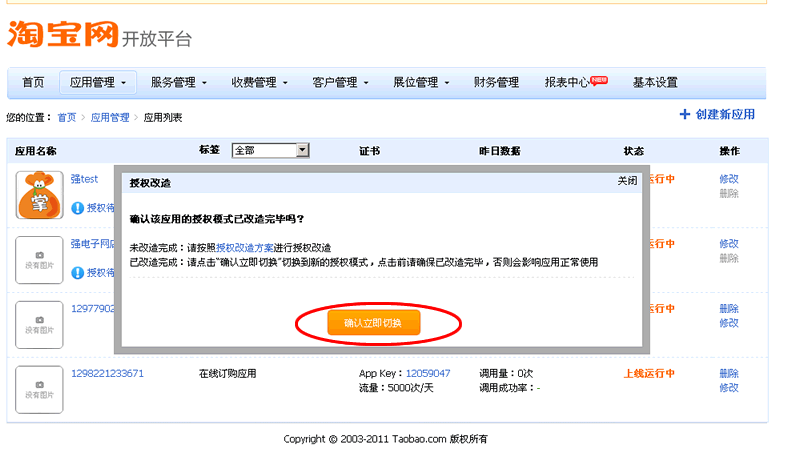This screenshot has height=449, width=792.
Task: Click the 确认立即切换 button
Action: [374, 323]
